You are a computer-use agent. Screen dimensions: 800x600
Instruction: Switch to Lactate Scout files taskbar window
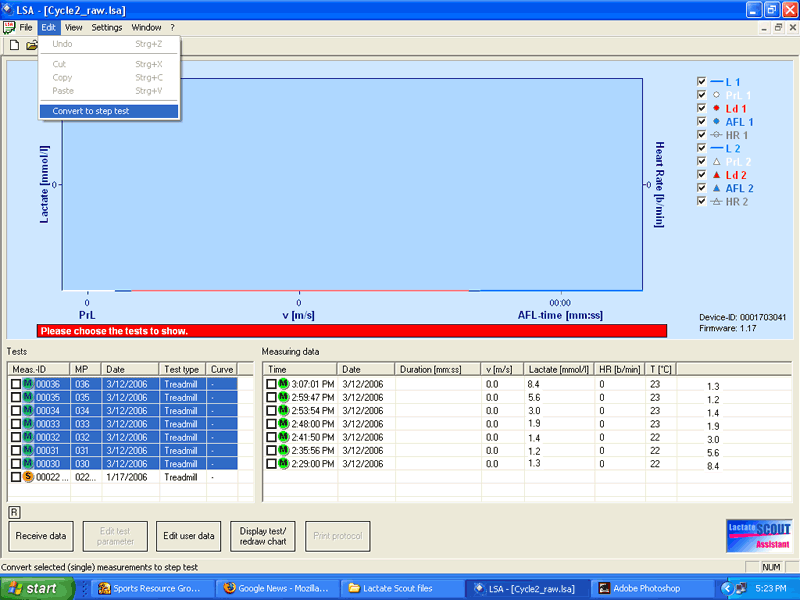click(x=402, y=588)
